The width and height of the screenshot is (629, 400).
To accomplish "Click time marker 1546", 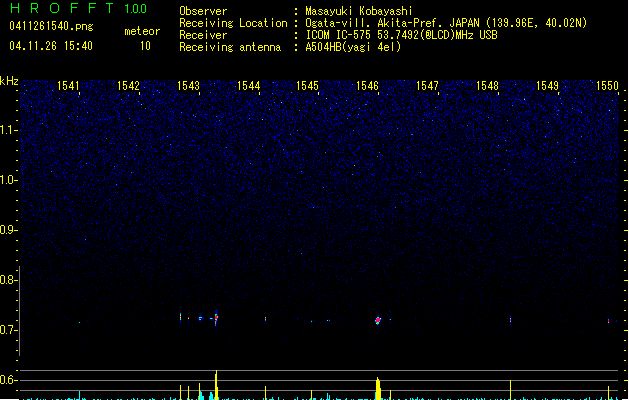I will [367, 86].
